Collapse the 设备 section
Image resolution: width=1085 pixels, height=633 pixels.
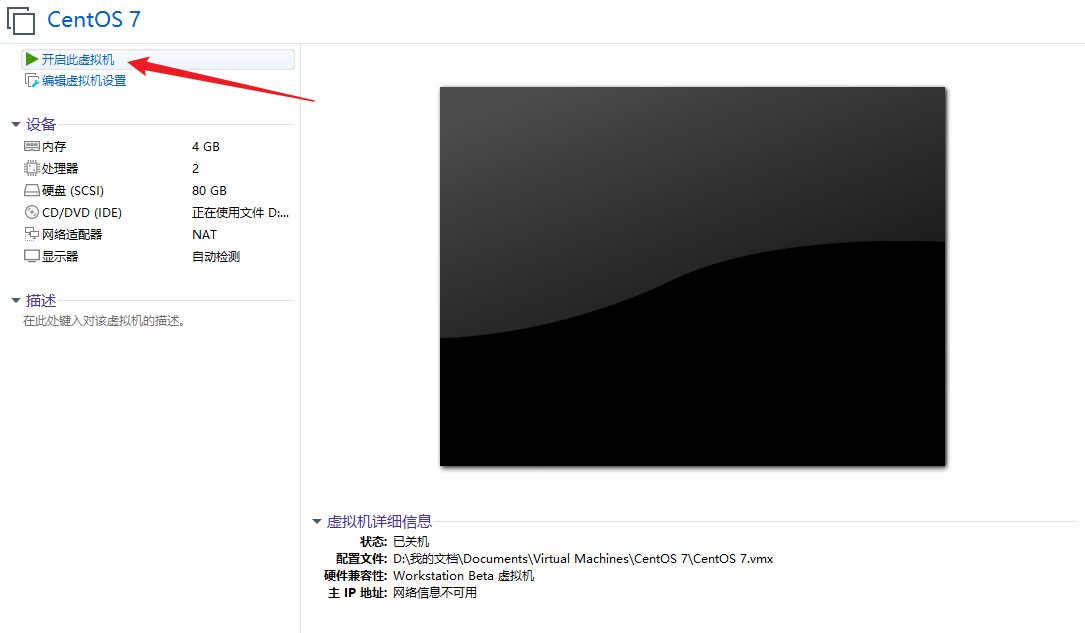tap(15, 125)
